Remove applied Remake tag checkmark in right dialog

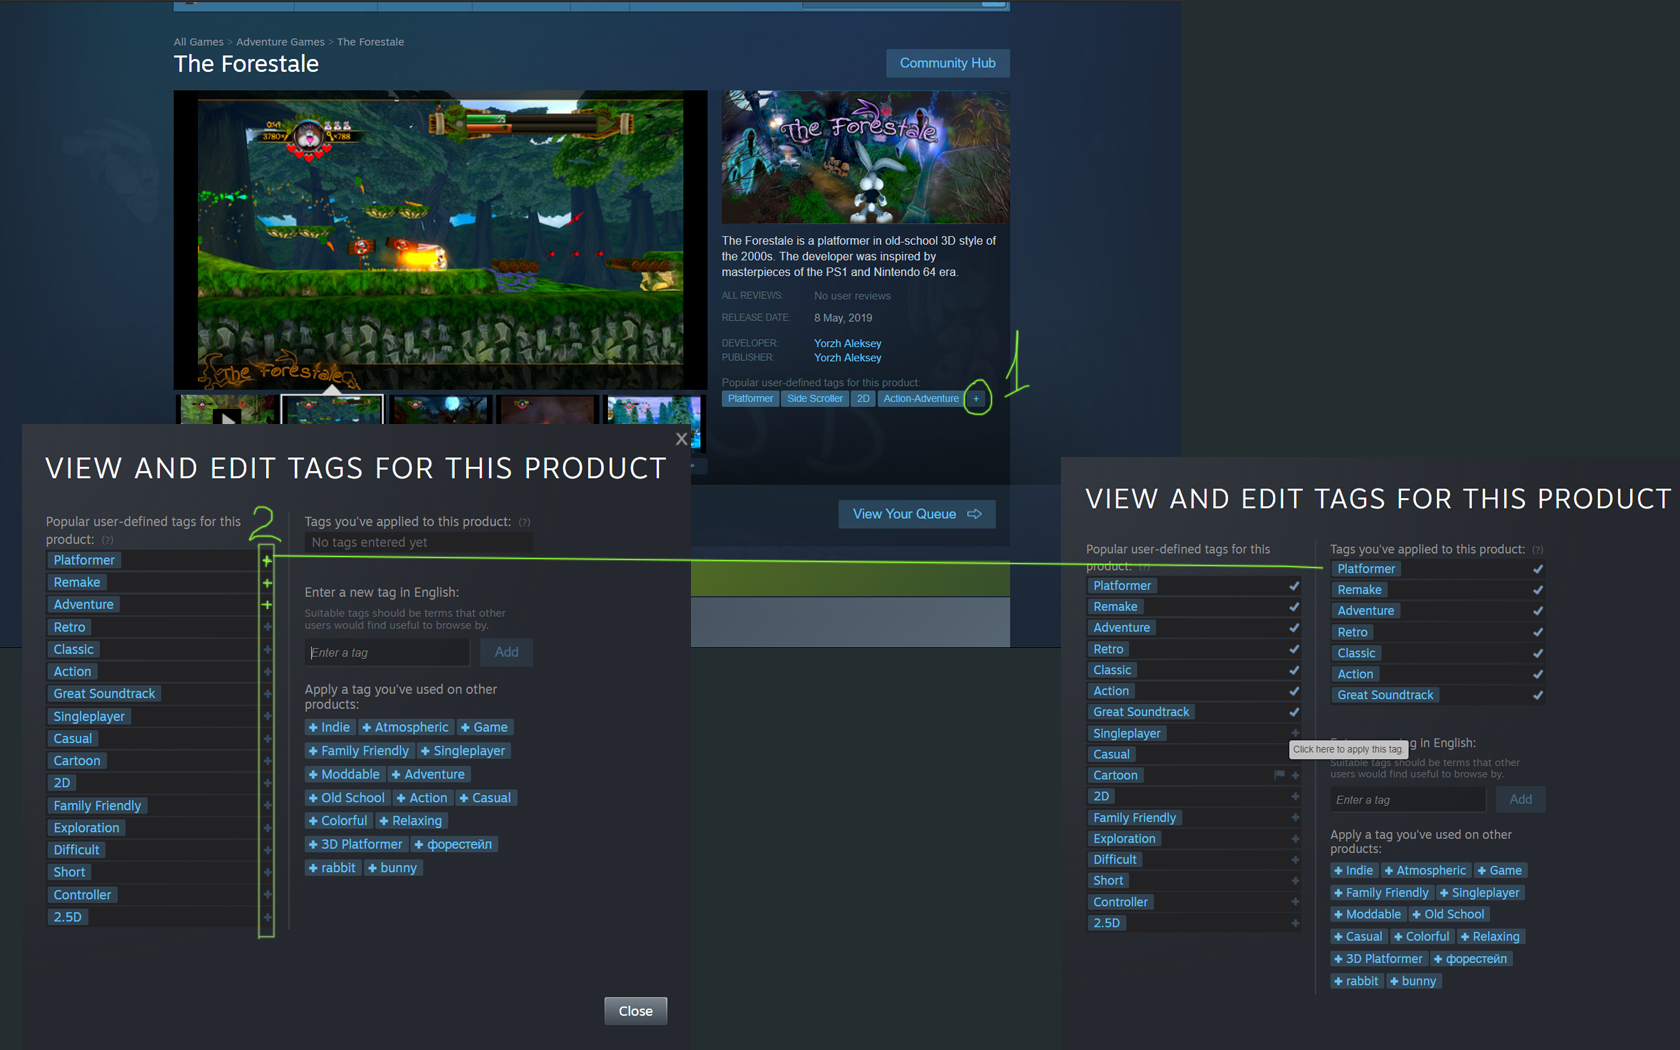pos(1538,590)
